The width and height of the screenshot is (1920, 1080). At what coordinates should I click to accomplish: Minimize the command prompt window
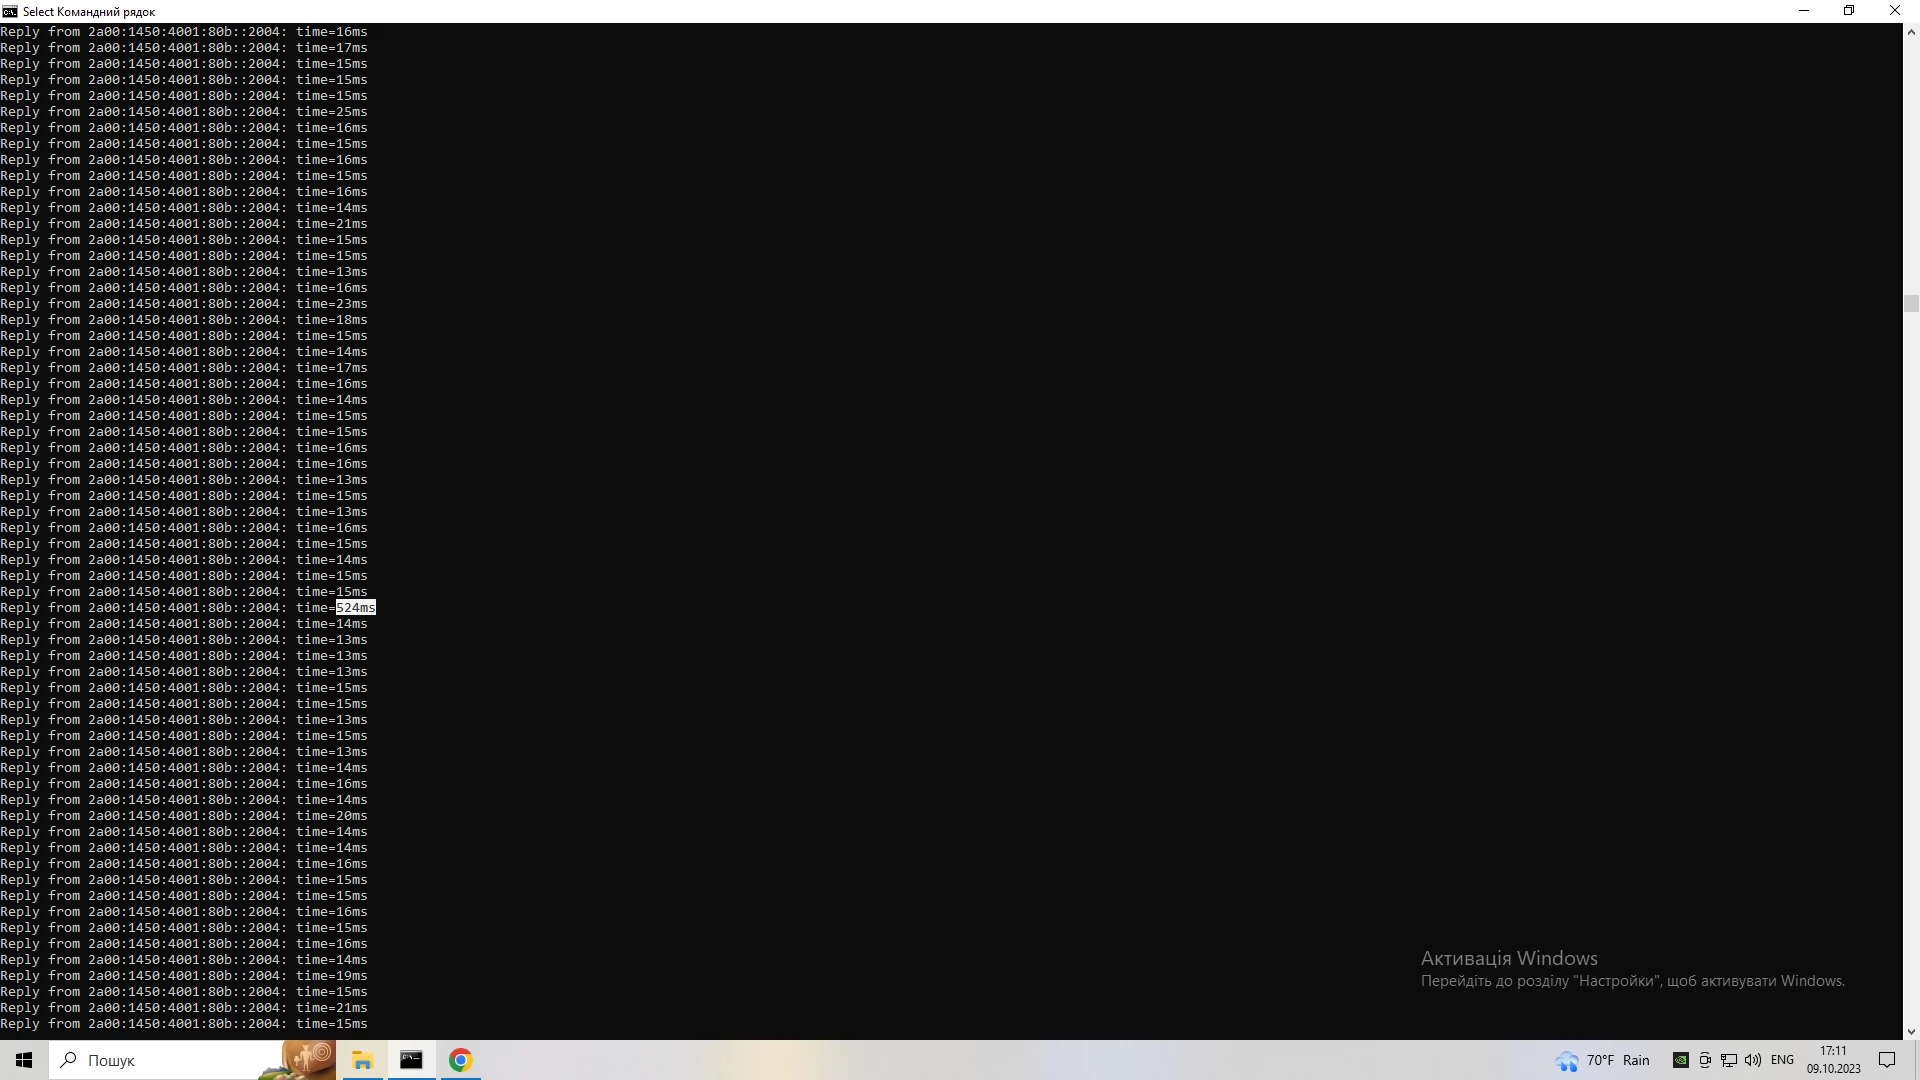[1804, 11]
